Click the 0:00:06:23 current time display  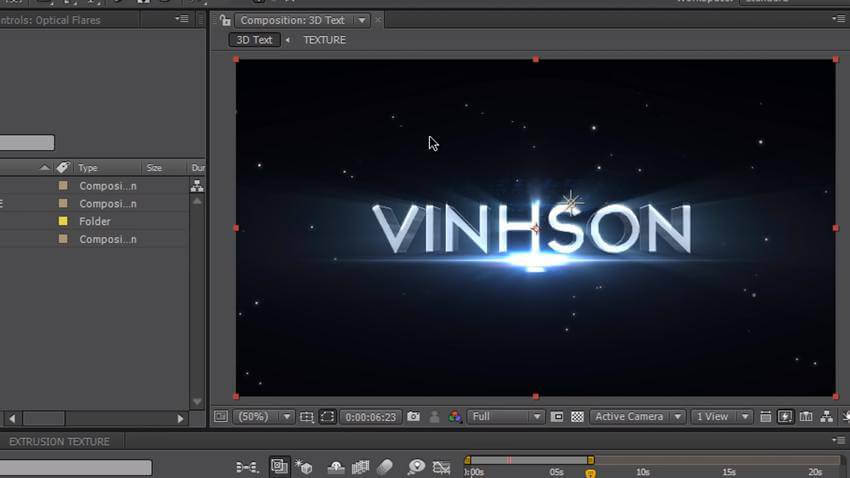(371, 417)
